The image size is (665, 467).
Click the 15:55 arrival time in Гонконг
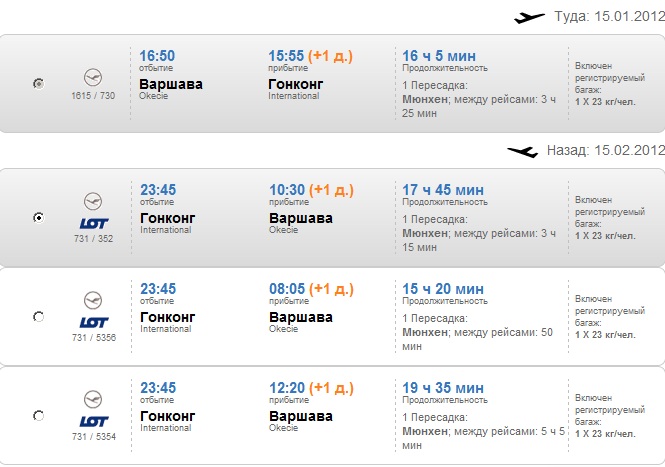[x=289, y=54]
